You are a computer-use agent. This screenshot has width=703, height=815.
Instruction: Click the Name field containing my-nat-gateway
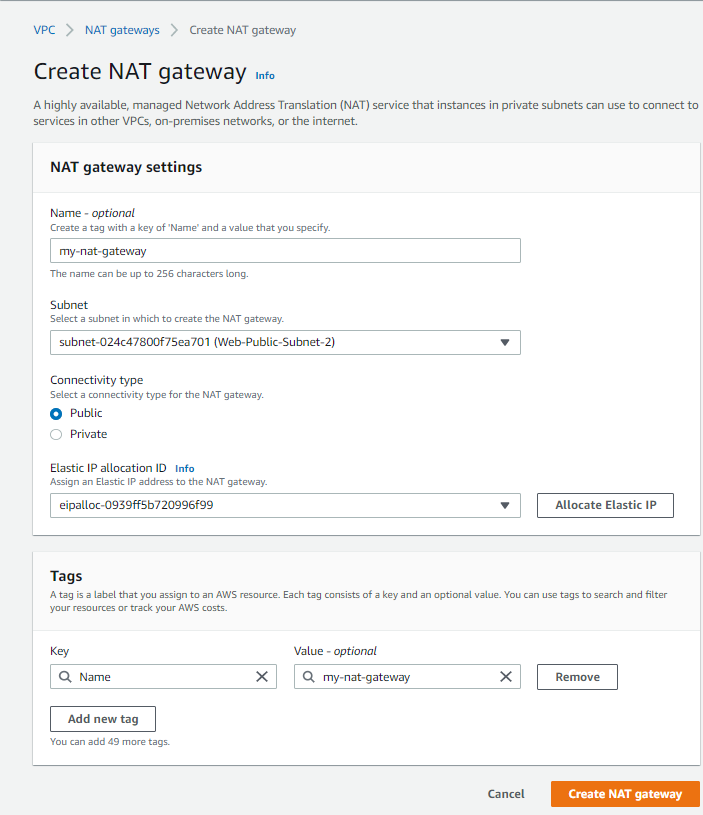(285, 251)
